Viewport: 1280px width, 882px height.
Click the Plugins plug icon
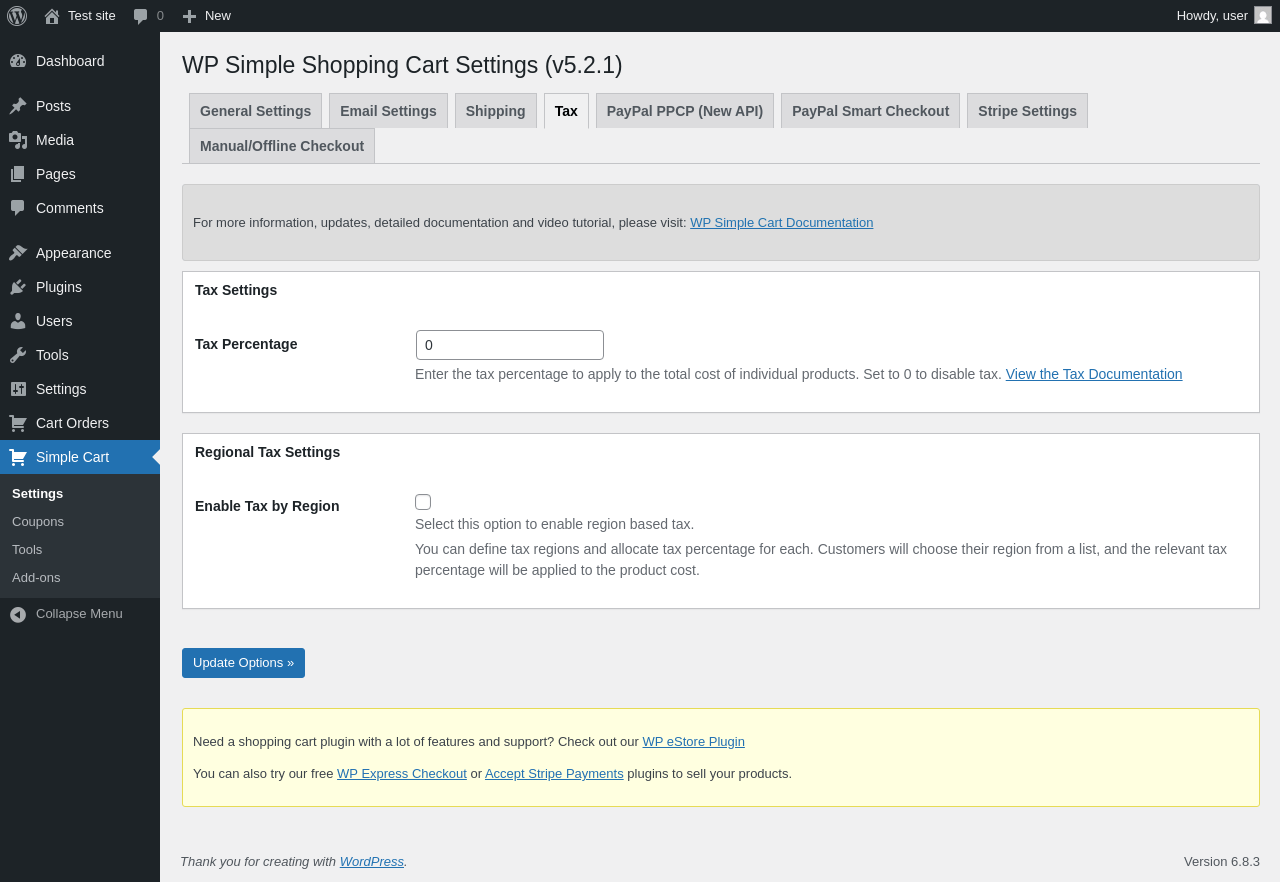(18, 287)
